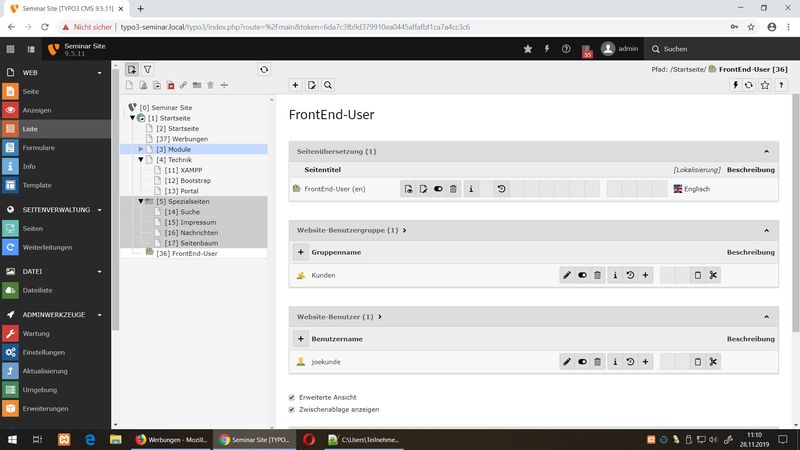Toggle Erweiterte Ansicht checkbox
This screenshot has height=450, width=800.
(292, 397)
